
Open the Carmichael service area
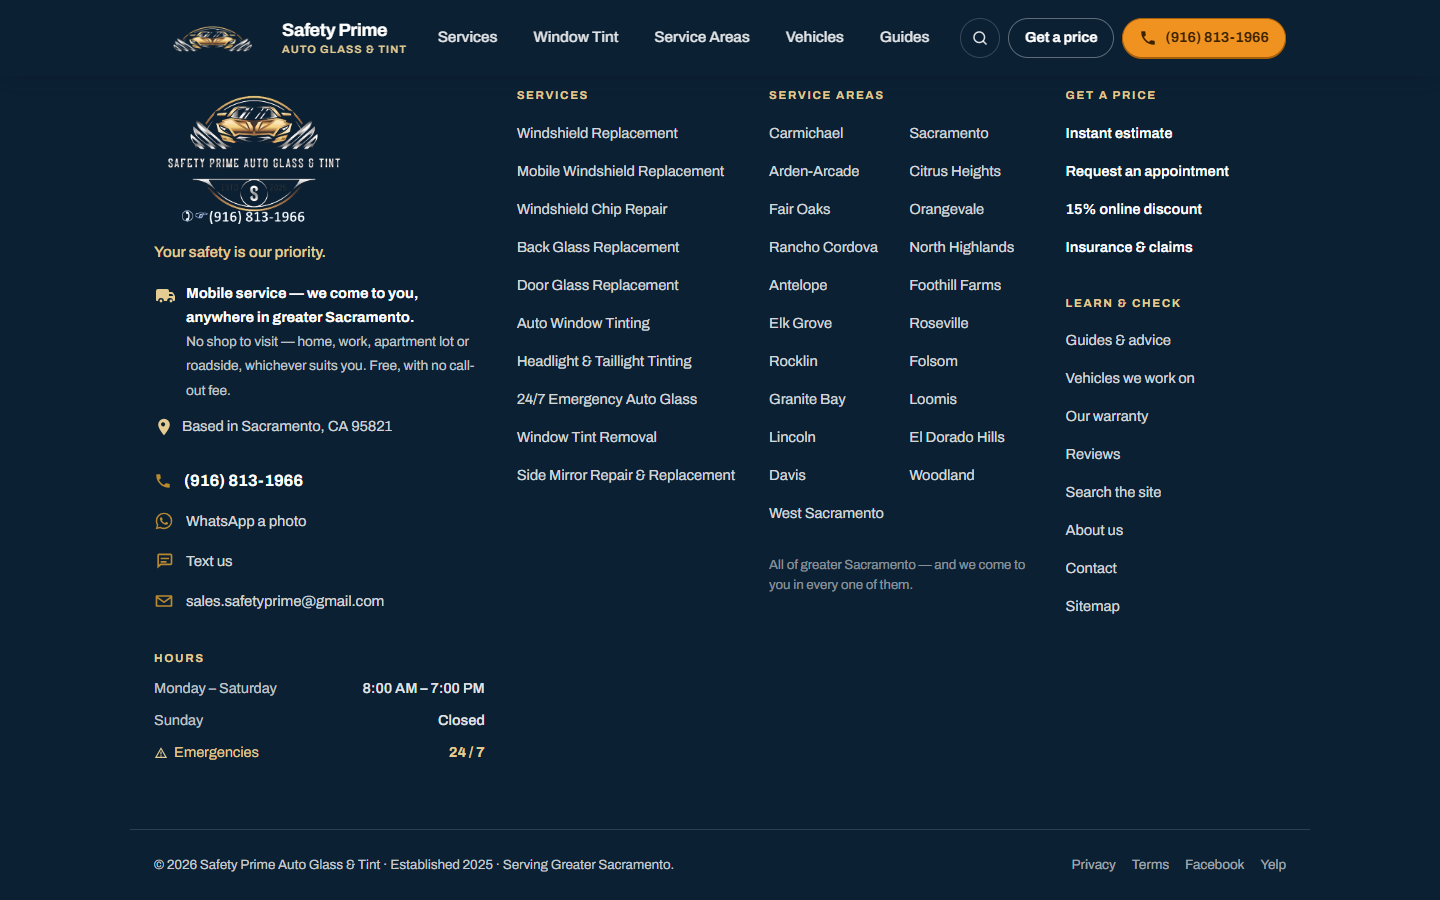point(806,133)
